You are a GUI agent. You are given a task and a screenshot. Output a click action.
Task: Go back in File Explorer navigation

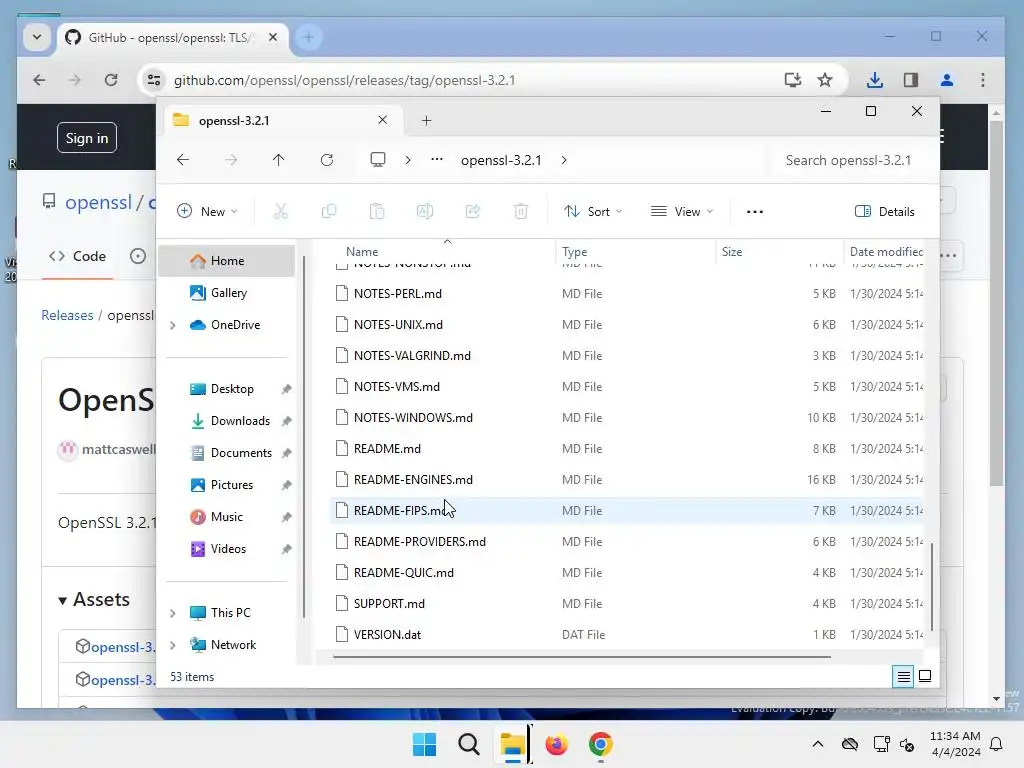pos(183,160)
